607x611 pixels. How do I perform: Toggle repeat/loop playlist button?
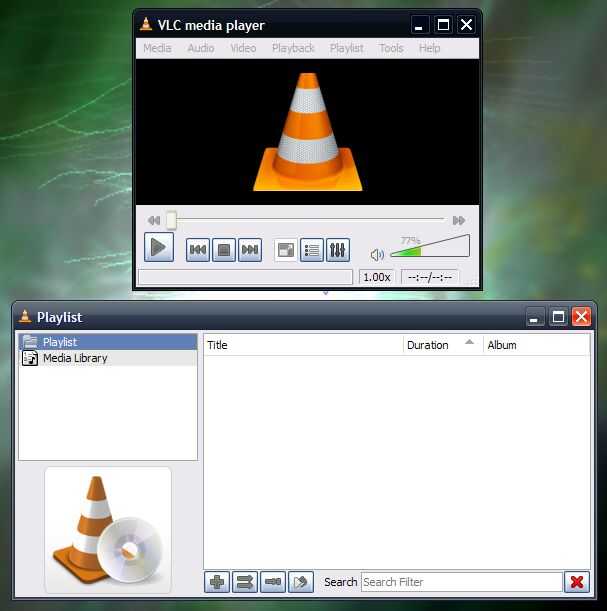click(x=273, y=582)
